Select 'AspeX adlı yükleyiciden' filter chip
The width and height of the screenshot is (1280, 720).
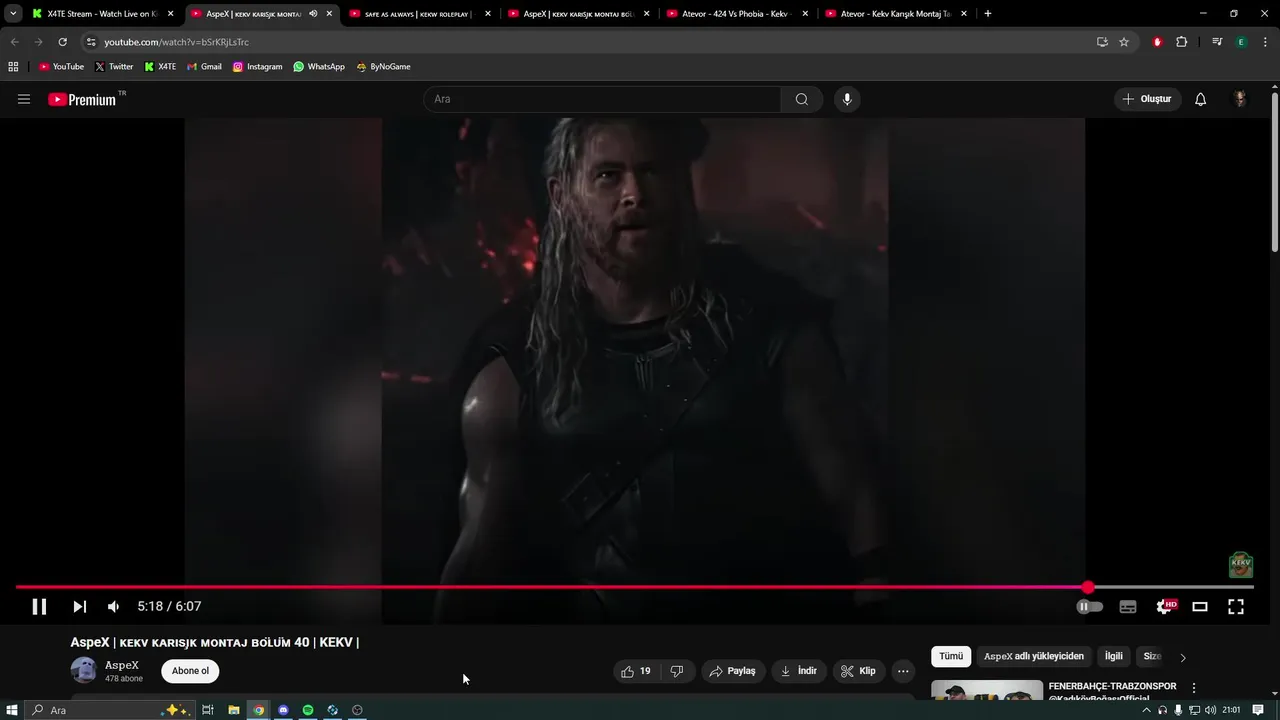[1034, 656]
